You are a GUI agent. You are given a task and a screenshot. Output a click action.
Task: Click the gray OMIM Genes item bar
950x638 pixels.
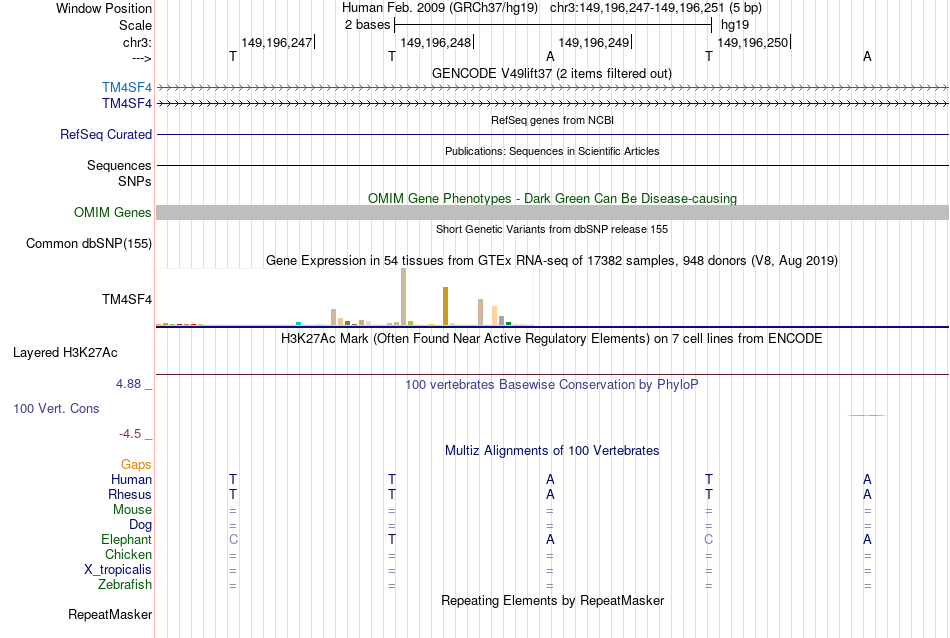tap(553, 213)
